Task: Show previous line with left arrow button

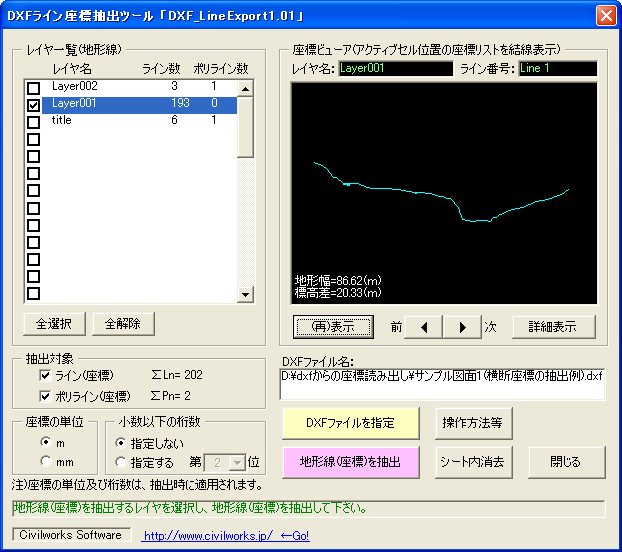Action: coord(423,327)
